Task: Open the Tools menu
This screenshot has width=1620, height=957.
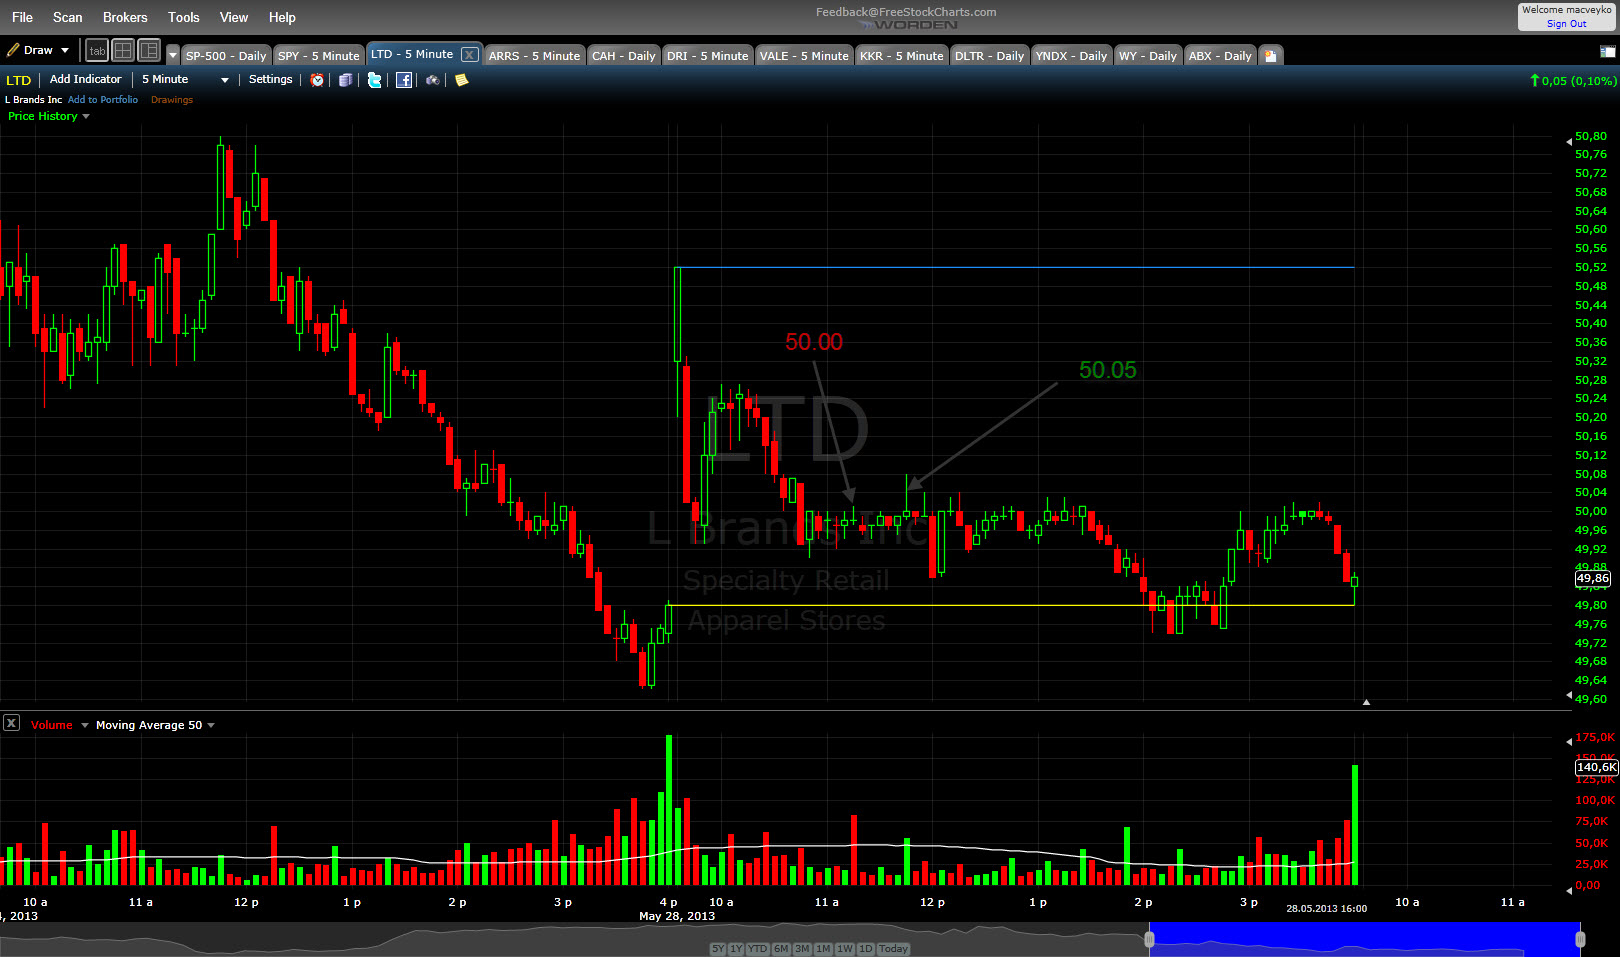Action: (x=184, y=17)
